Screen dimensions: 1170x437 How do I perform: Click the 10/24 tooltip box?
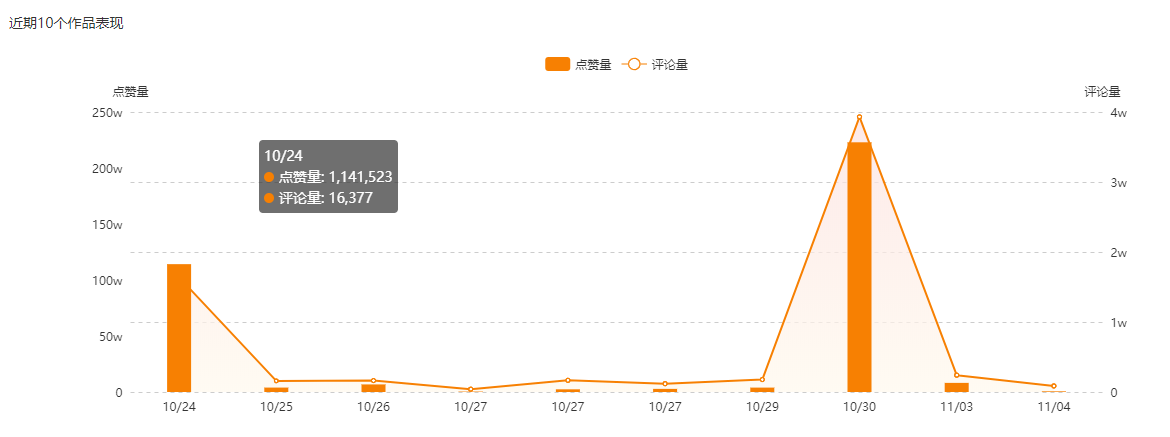coord(328,177)
